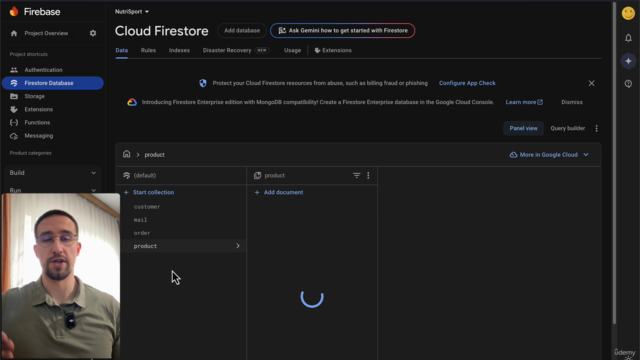Open Storage in sidebar
The height and width of the screenshot is (360, 640).
pyautogui.click(x=34, y=96)
